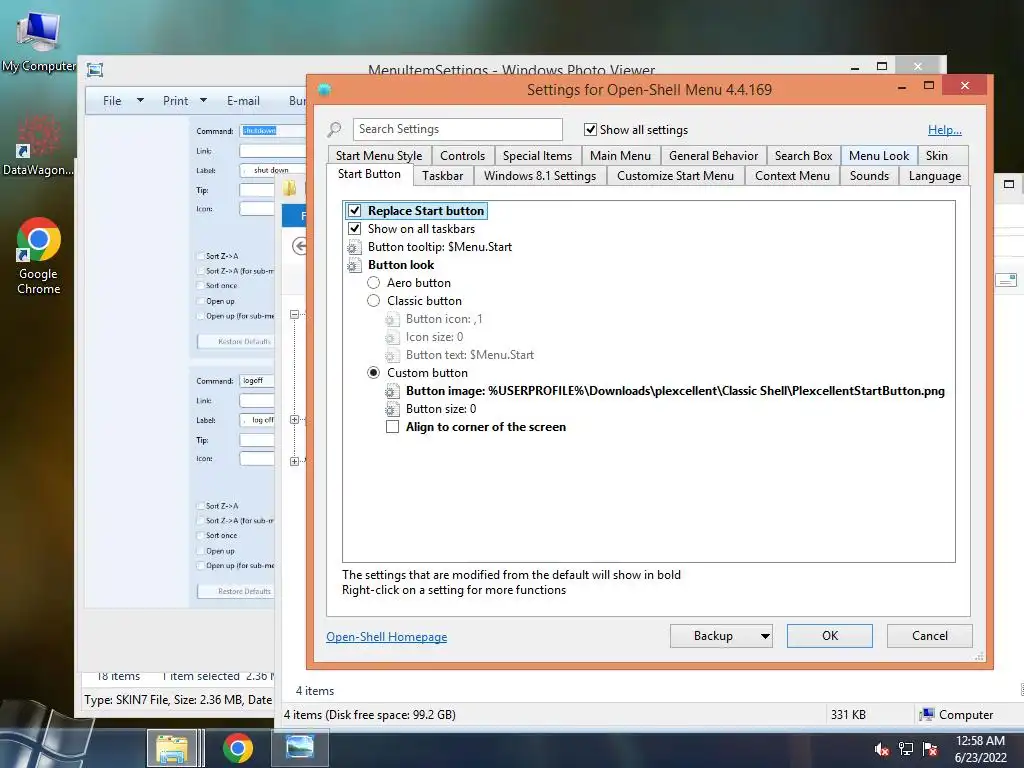
Task: Open the Backup dropdown arrow
Action: [x=765, y=636]
